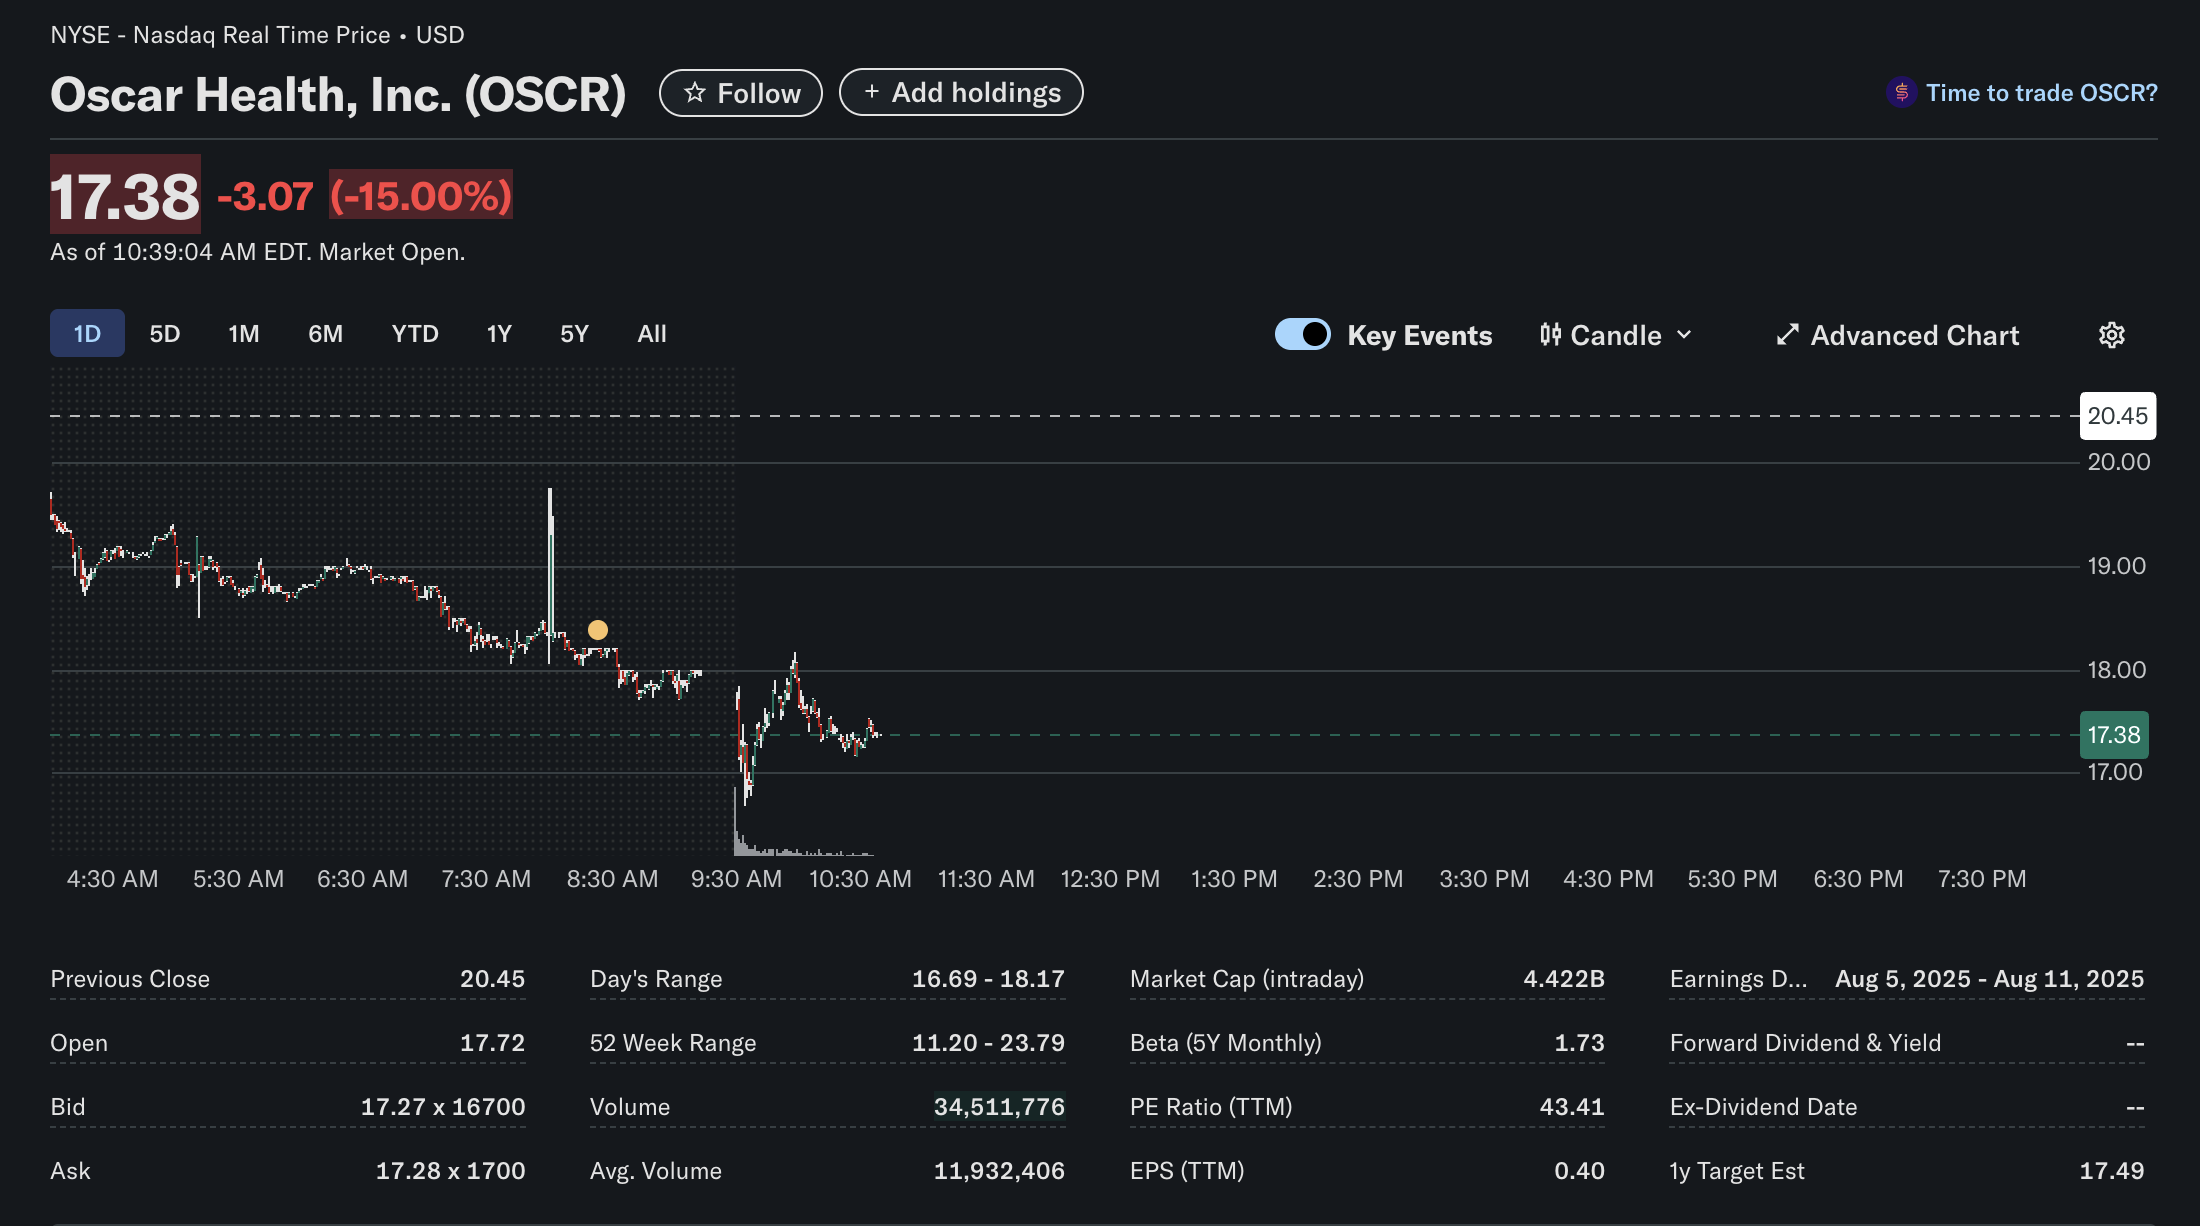Click the 10:30 AM time axis label
The image size is (2200, 1226).
pos(860,879)
